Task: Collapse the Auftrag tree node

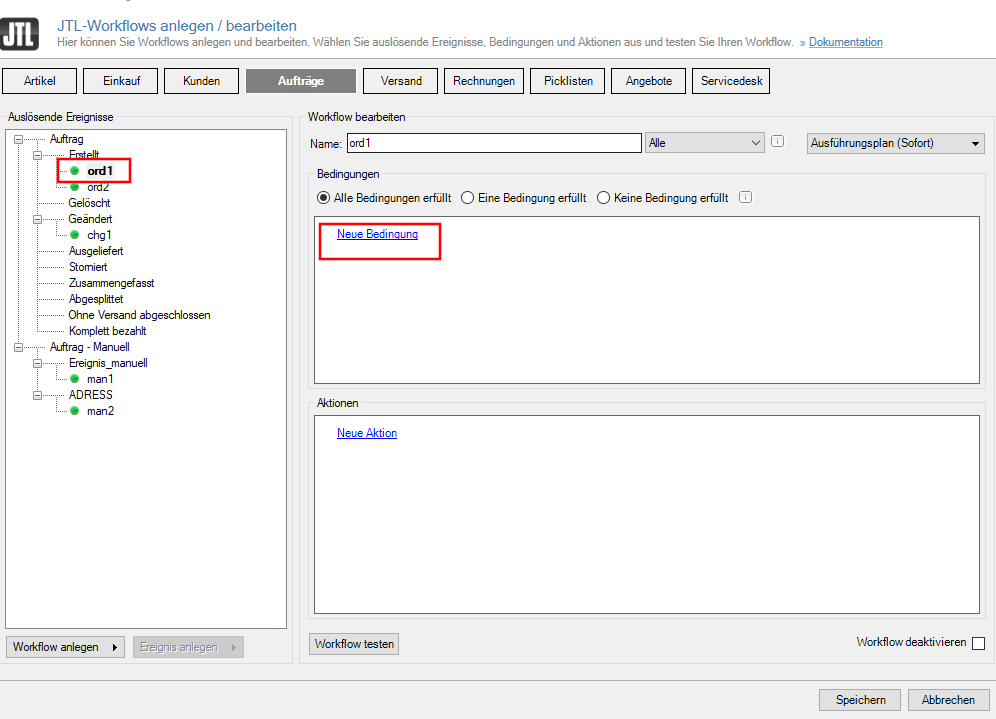Action: click(18, 139)
